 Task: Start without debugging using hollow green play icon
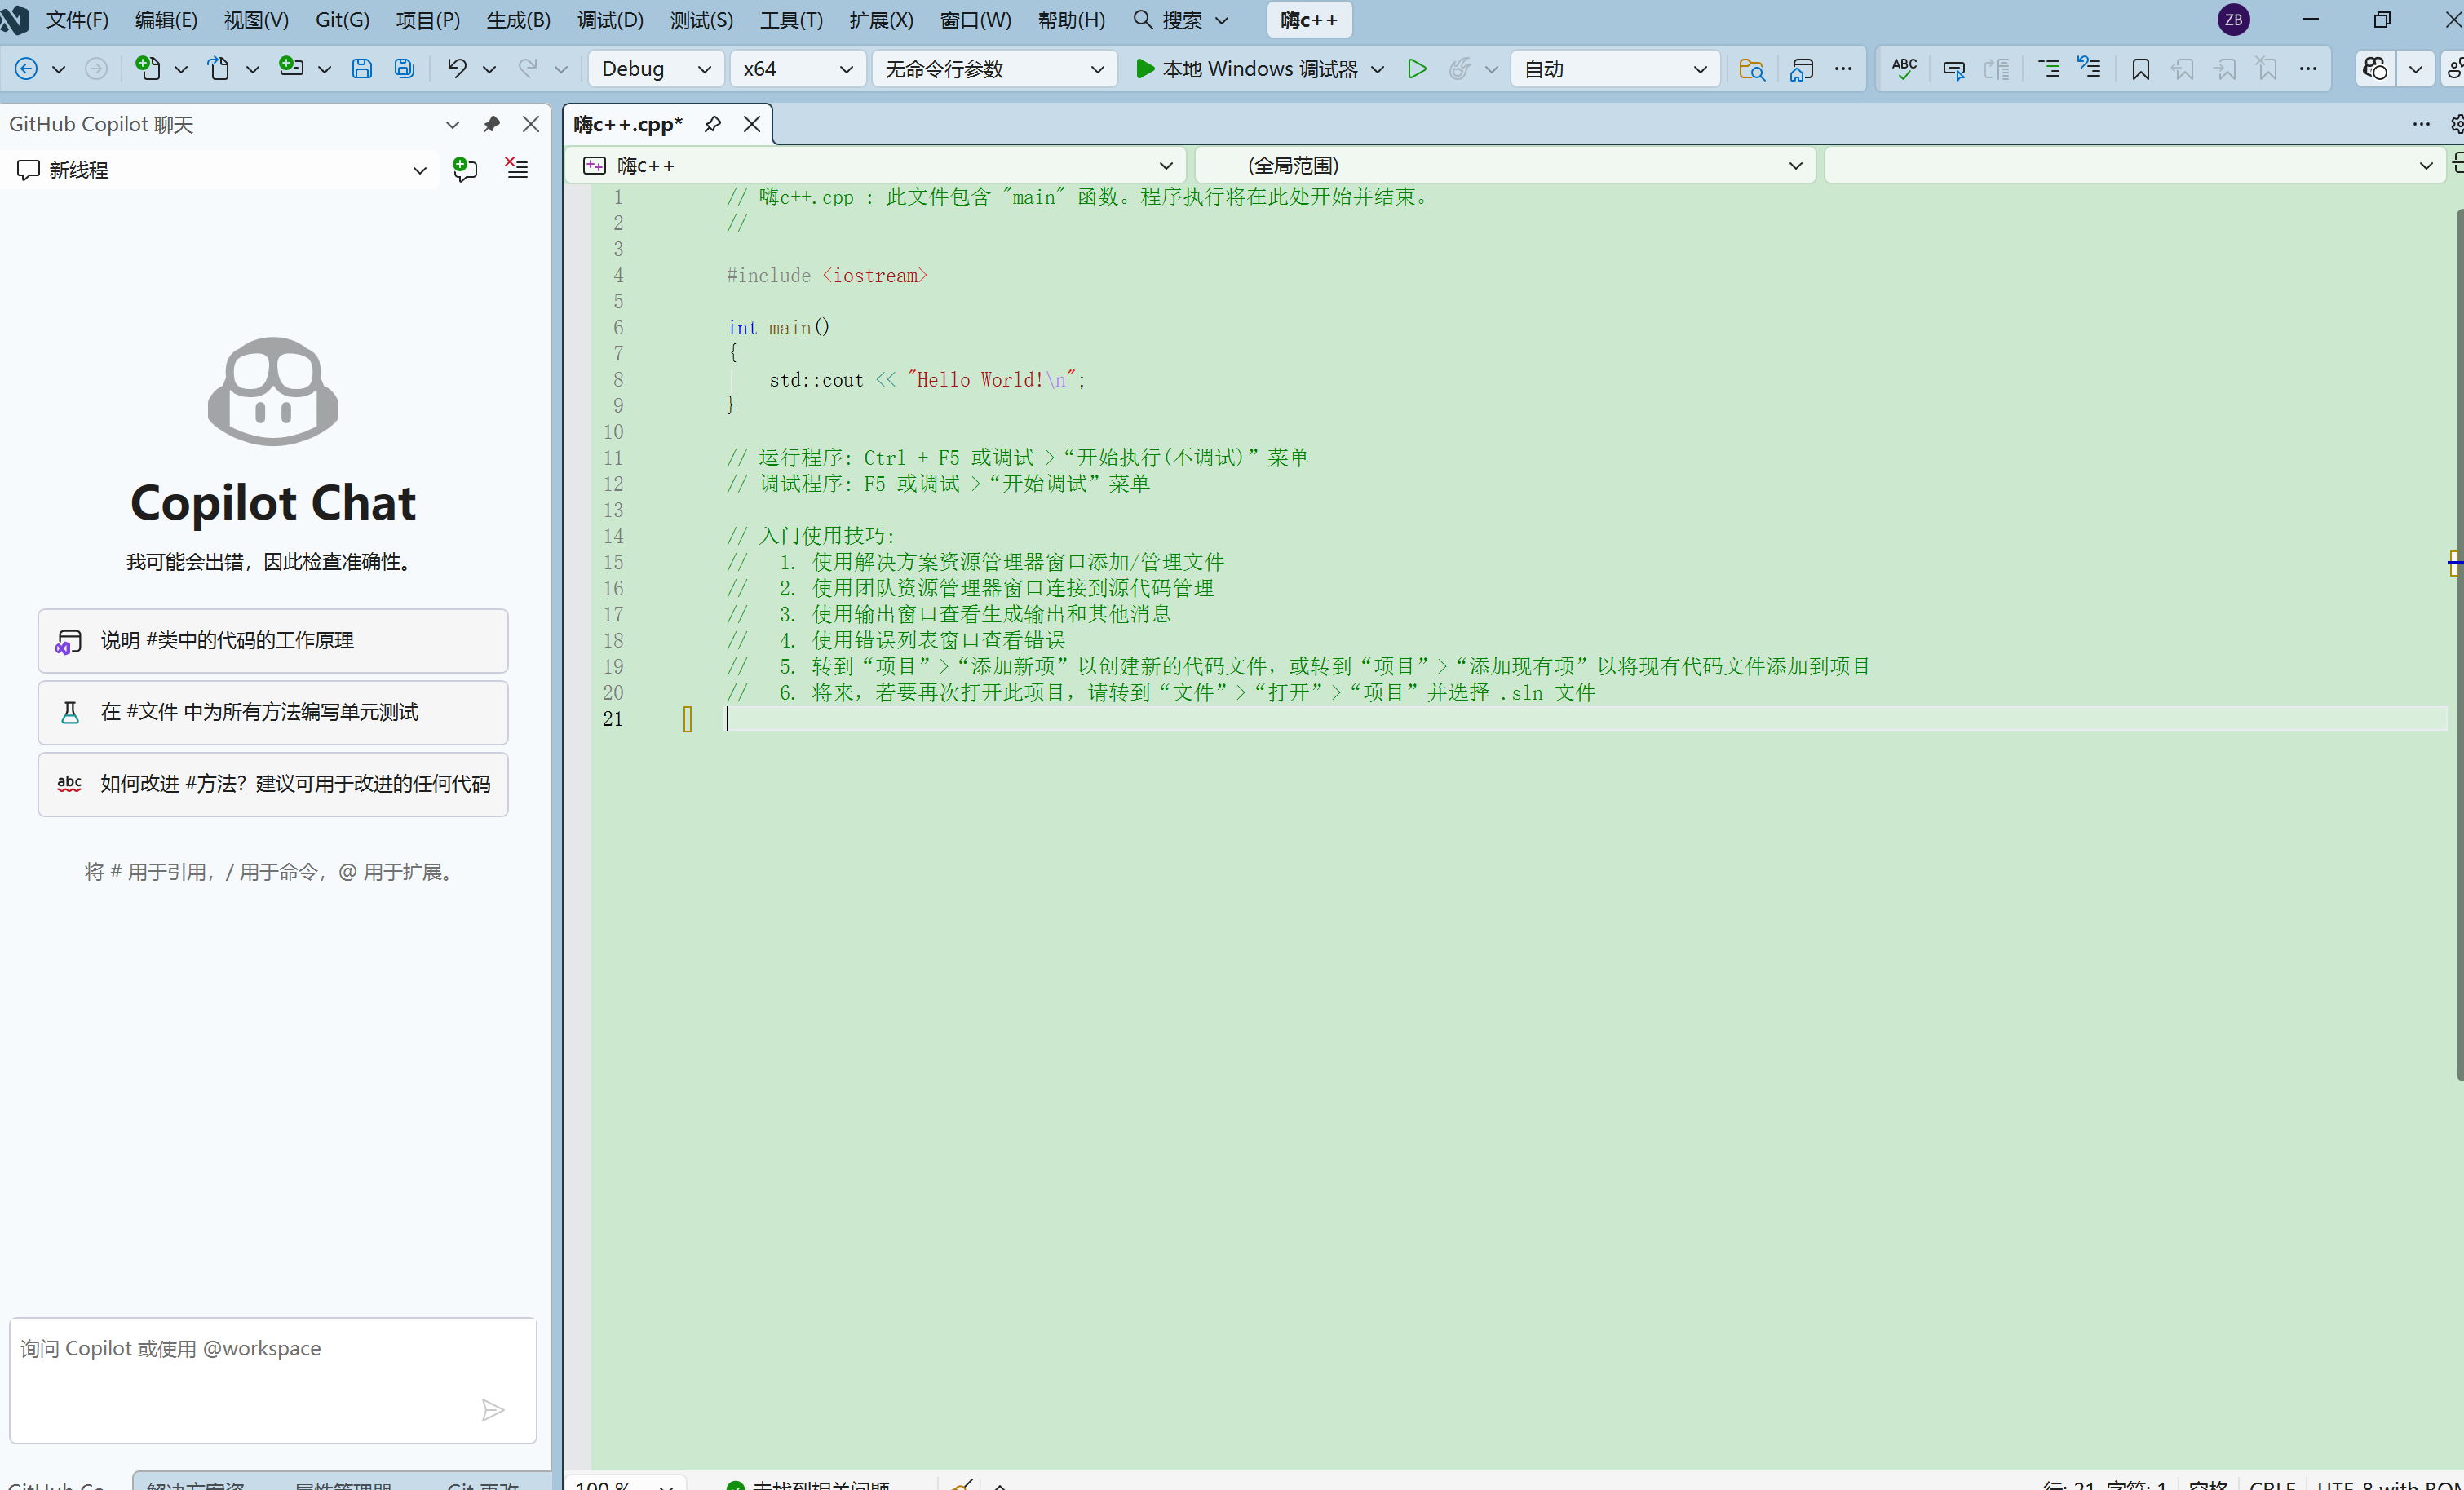(x=1416, y=69)
